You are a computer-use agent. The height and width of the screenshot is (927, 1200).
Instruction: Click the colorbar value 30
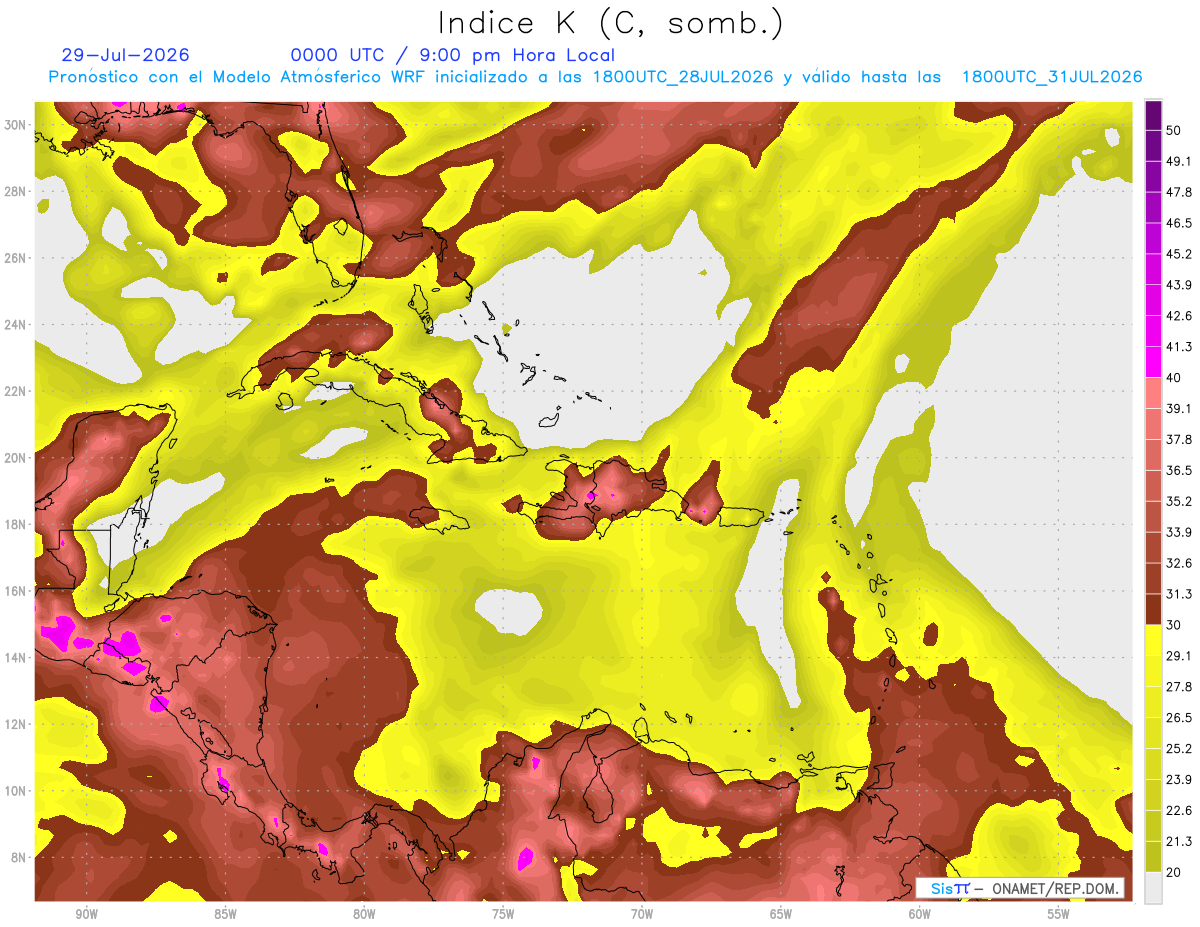1175,625
